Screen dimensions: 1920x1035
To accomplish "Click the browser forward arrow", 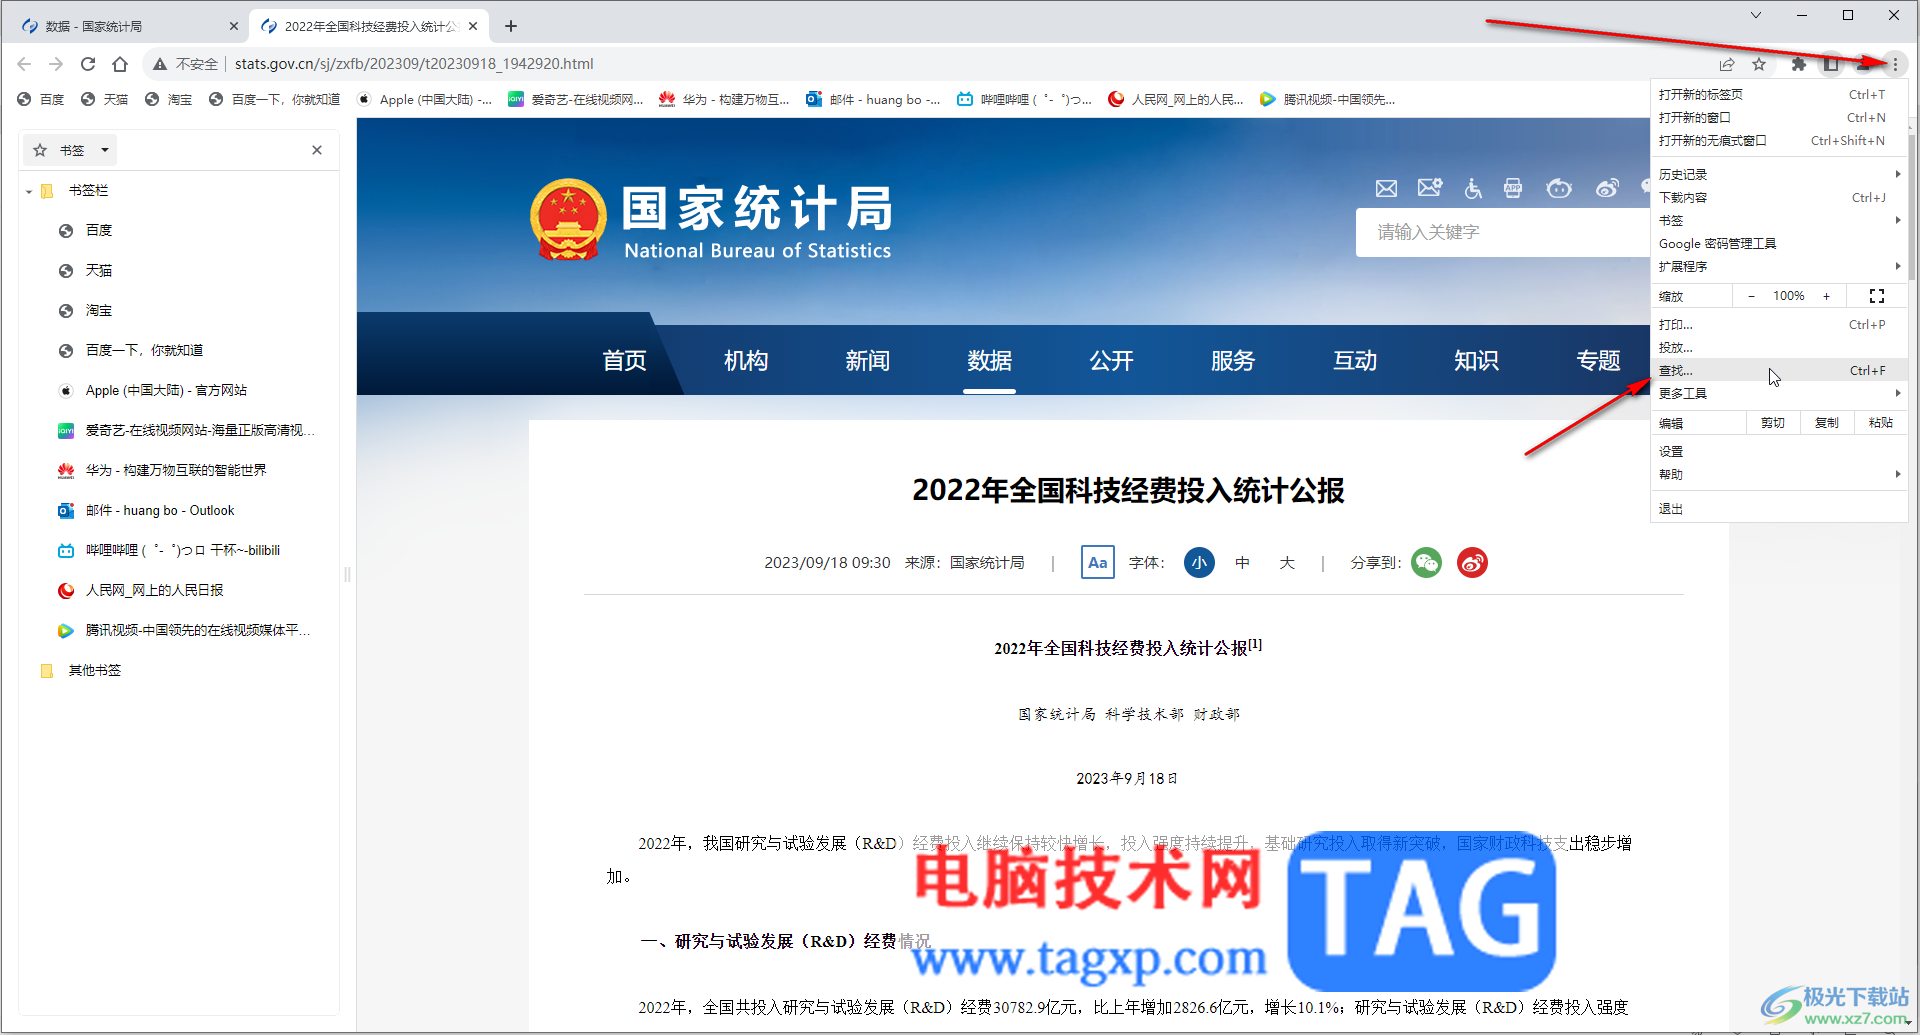I will click(x=56, y=64).
